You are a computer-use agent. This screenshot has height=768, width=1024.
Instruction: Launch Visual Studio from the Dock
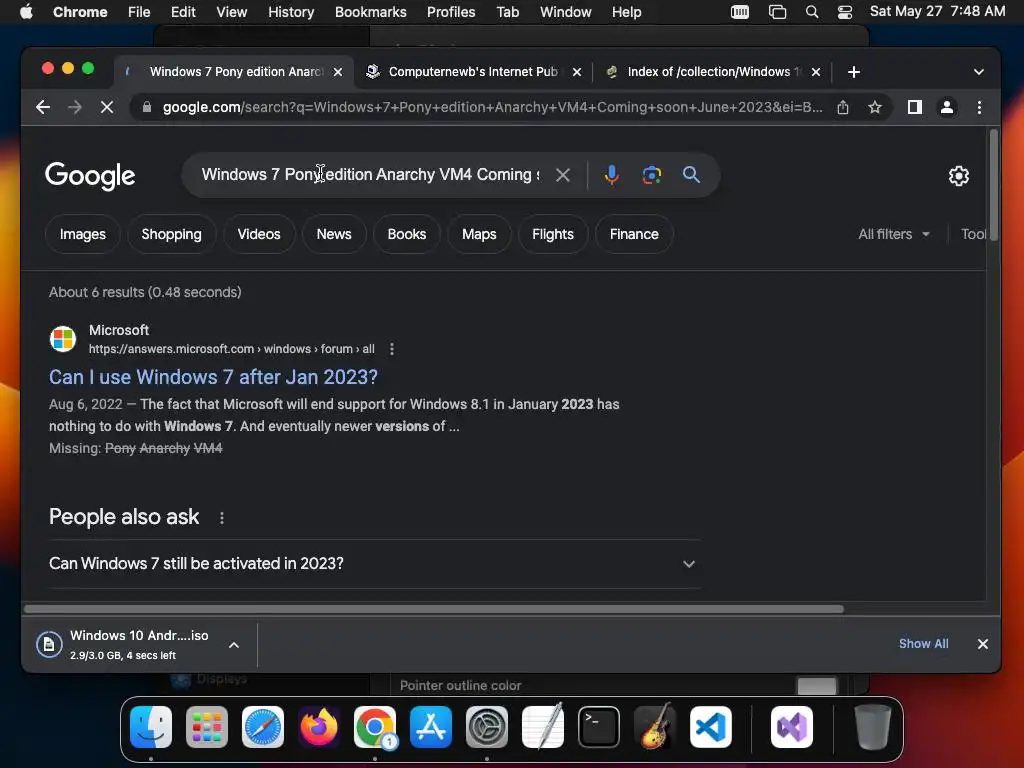click(792, 727)
